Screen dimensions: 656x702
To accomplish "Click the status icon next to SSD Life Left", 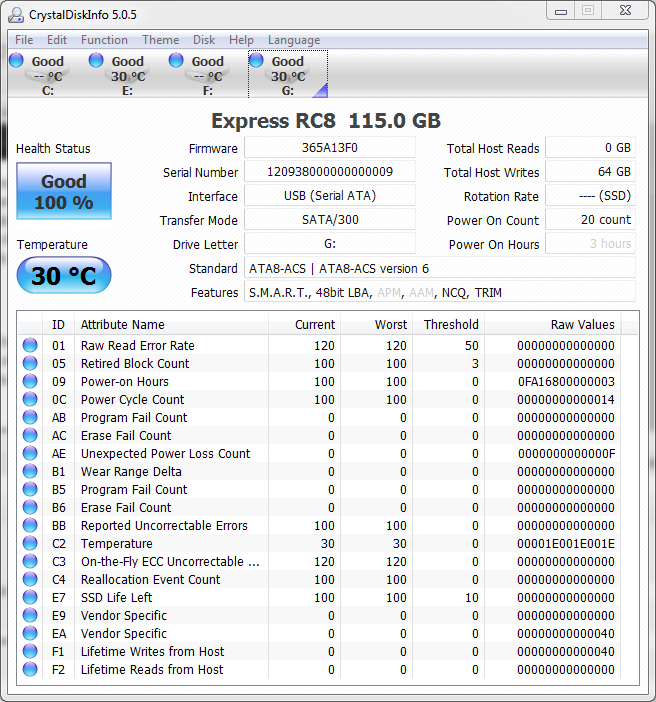I will (30, 598).
